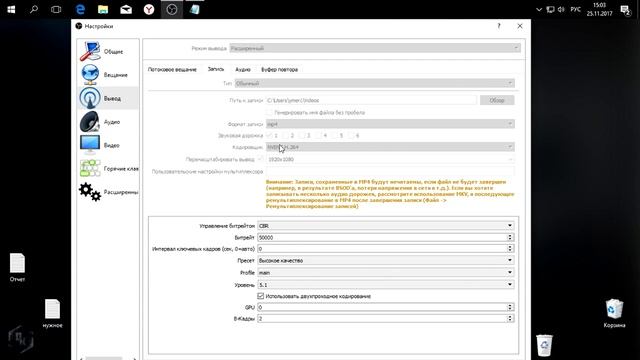Click into the Путь к записи field
Screen dimensions: 640x360
(x=371, y=100)
